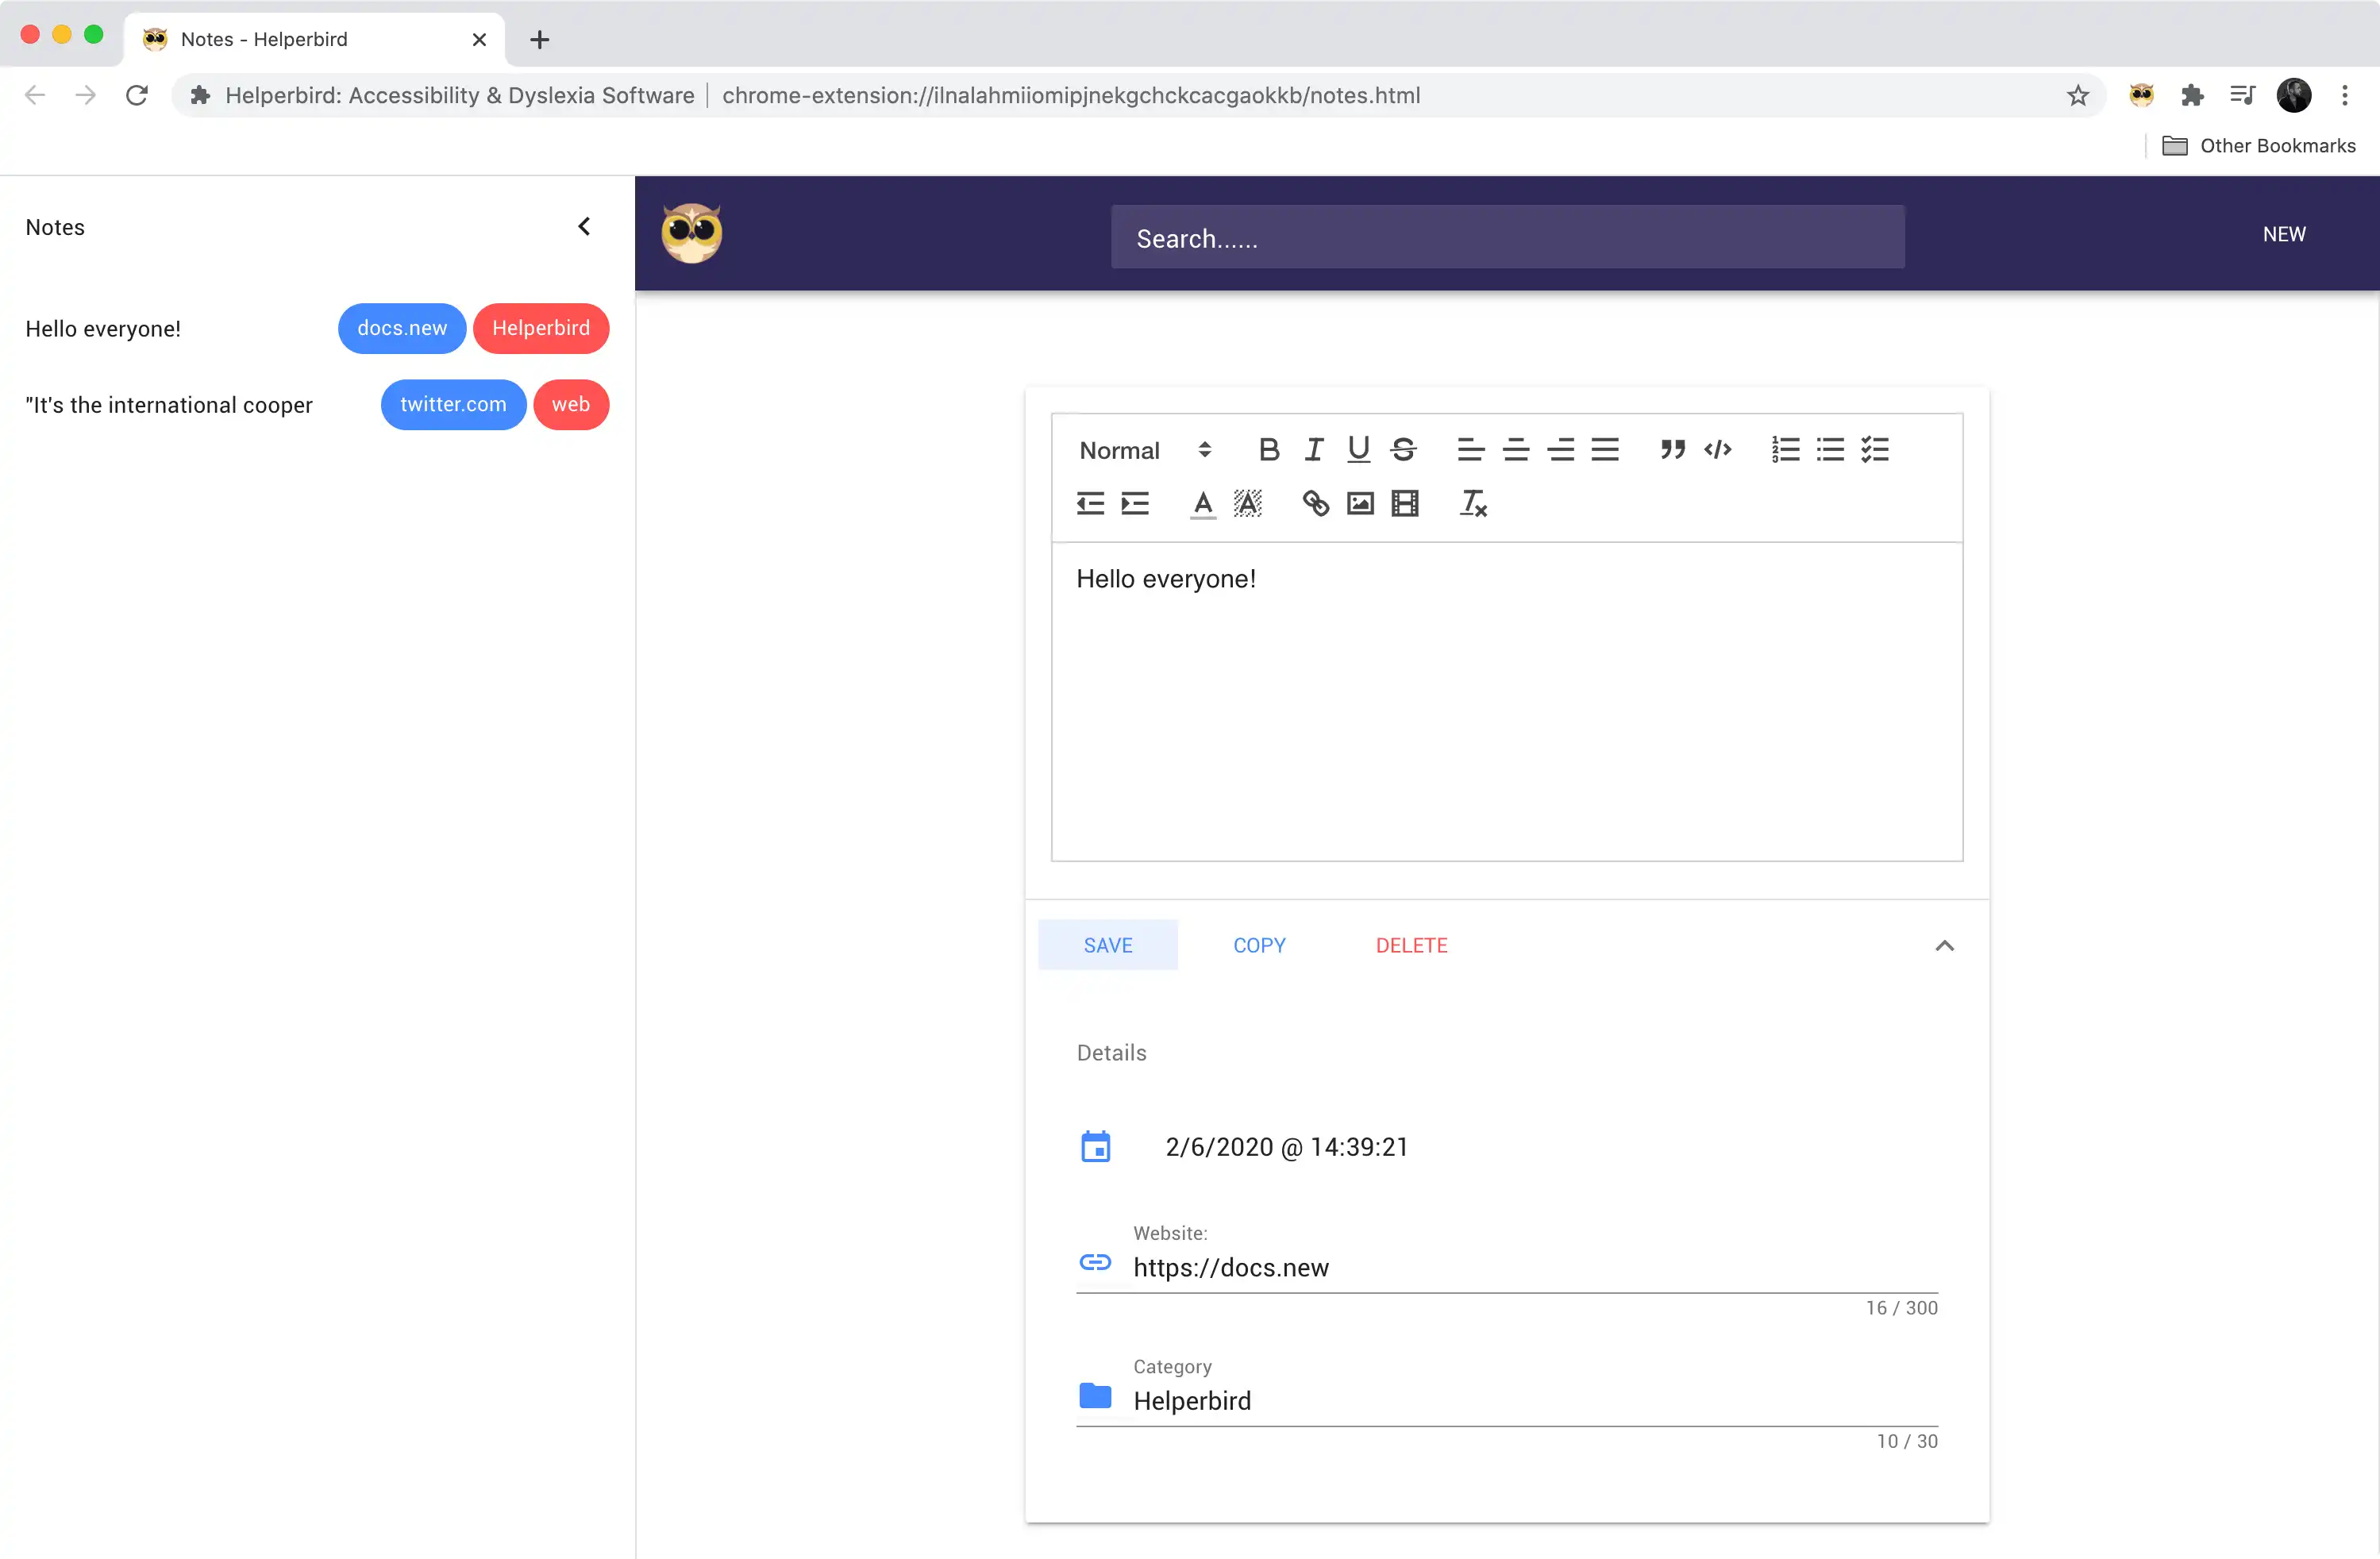Click the DELETE button
The width and height of the screenshot is (2380, 1559).
[1411, 945]
